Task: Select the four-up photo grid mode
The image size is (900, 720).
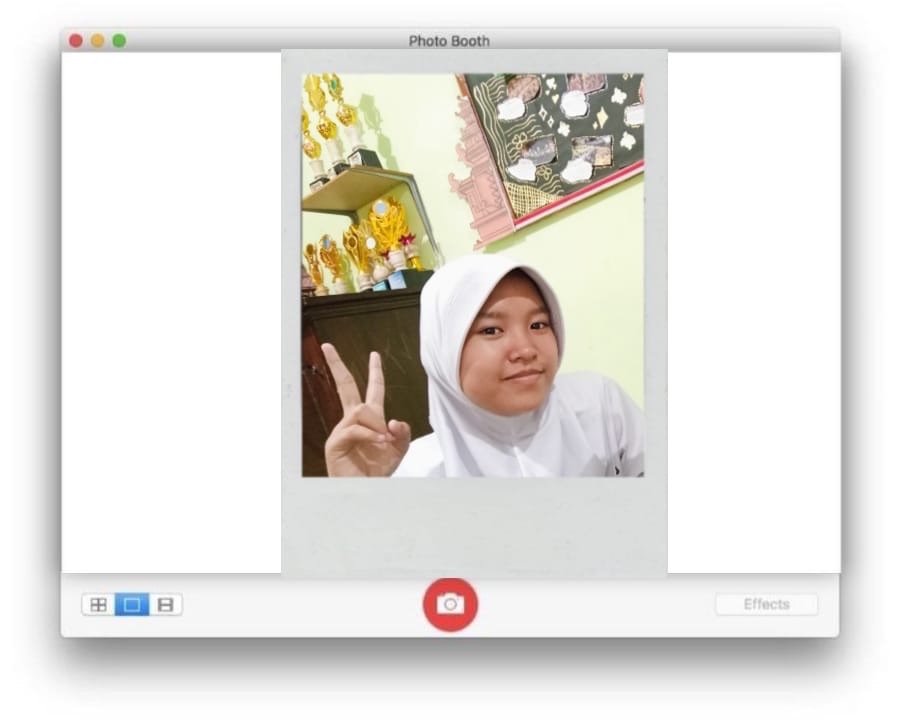Action: coord(98,605)
